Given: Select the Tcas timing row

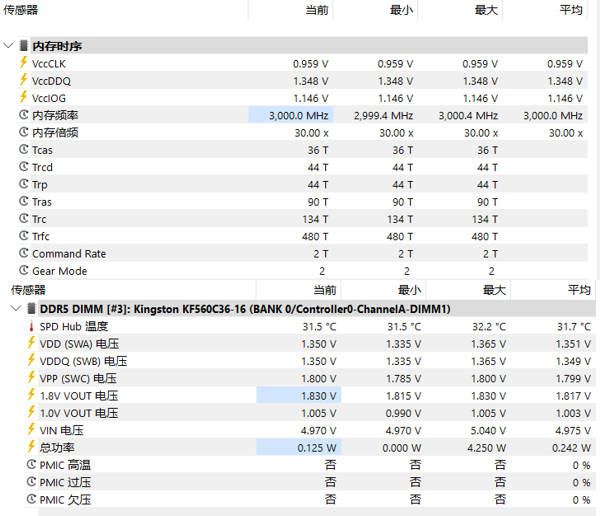Looking at the screenshot, I should click(x=302, y=150).
